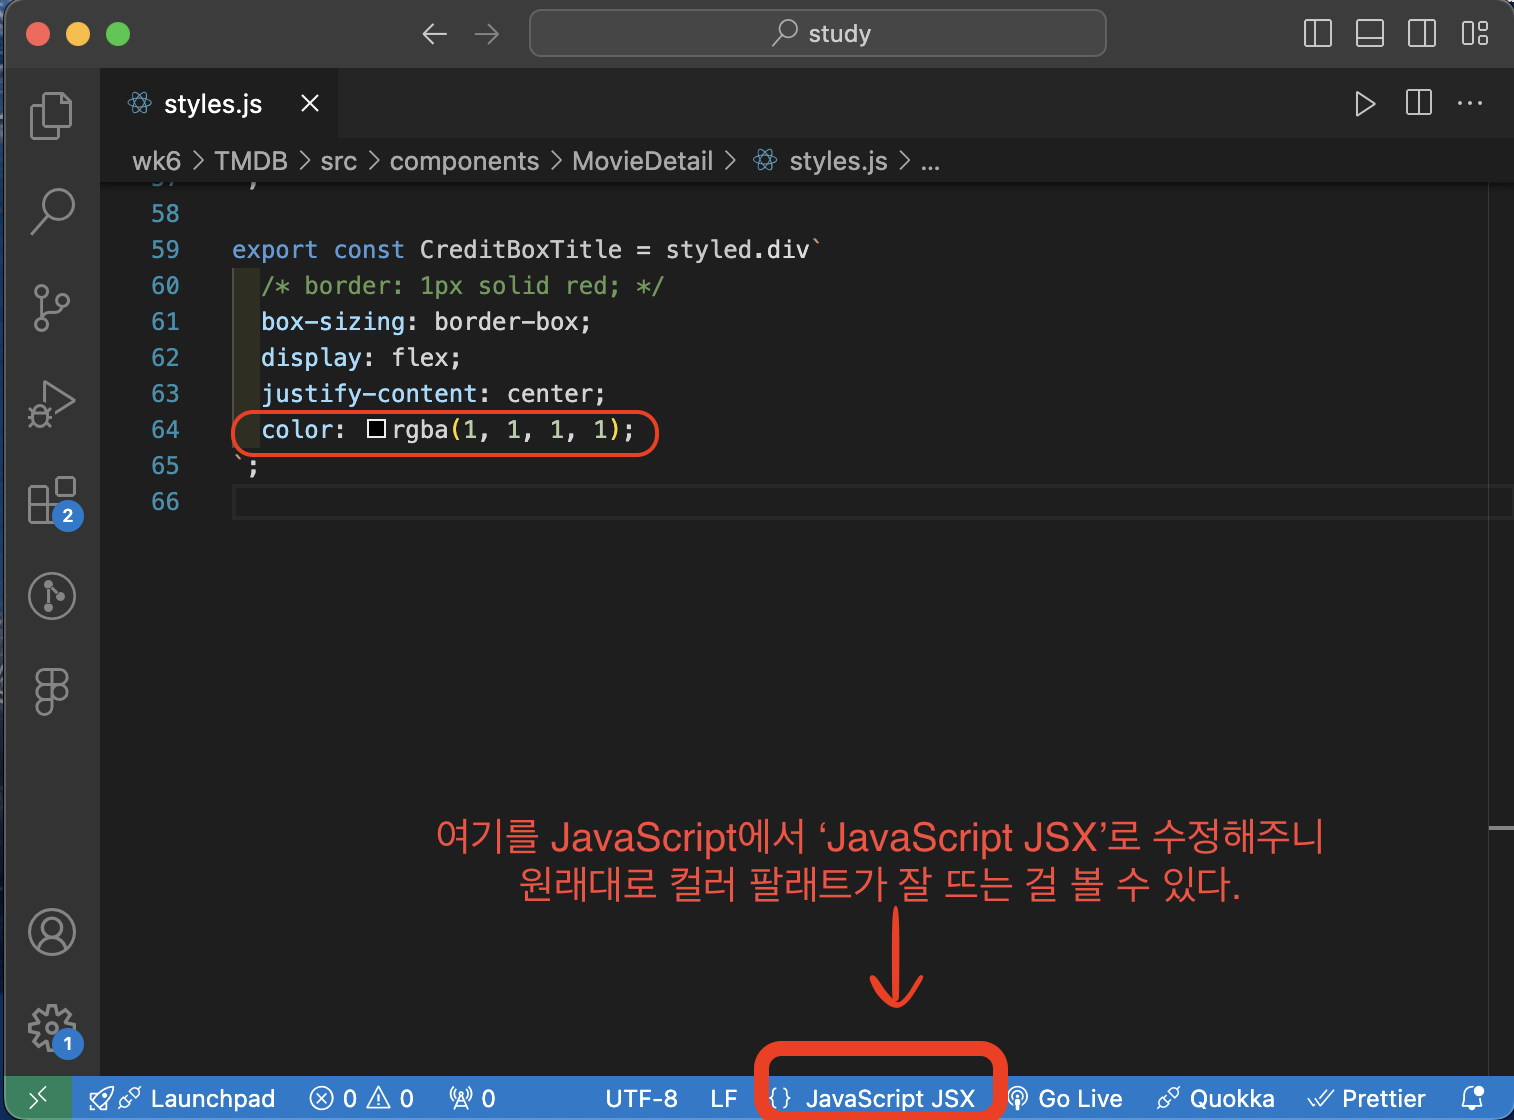Run the file with the play button
Image resolution: width=1514 pixels, height=1120 pixels.
[1365, 104]
